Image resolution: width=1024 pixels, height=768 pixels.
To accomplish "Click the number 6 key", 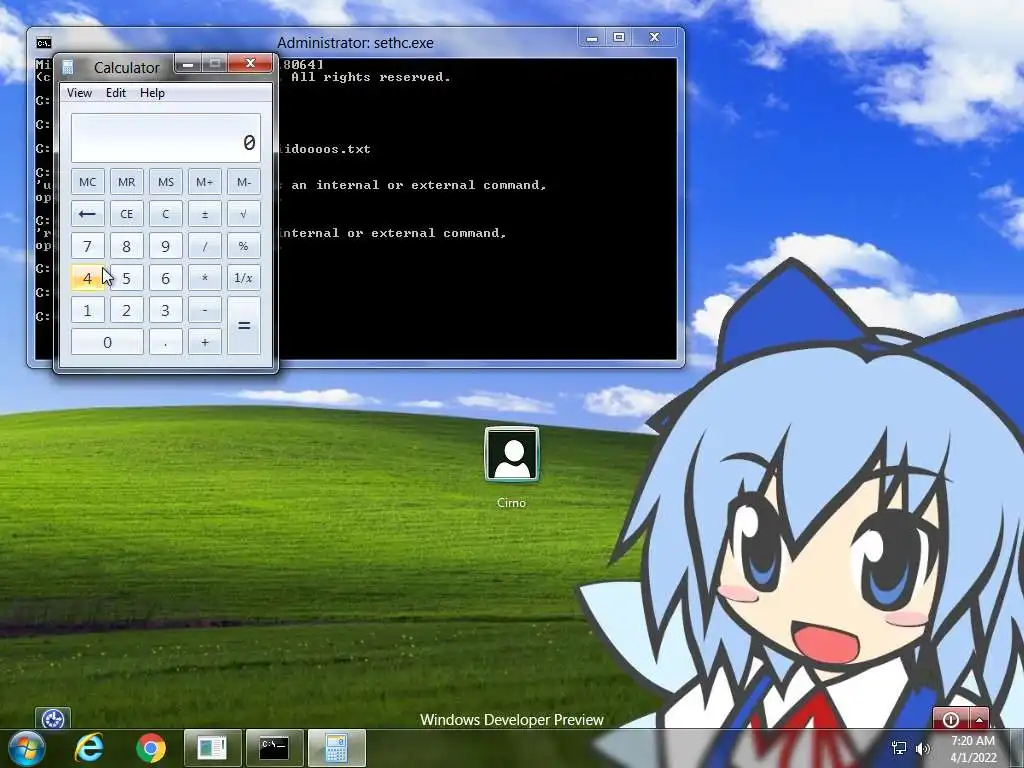I will (x=165, y=278).
